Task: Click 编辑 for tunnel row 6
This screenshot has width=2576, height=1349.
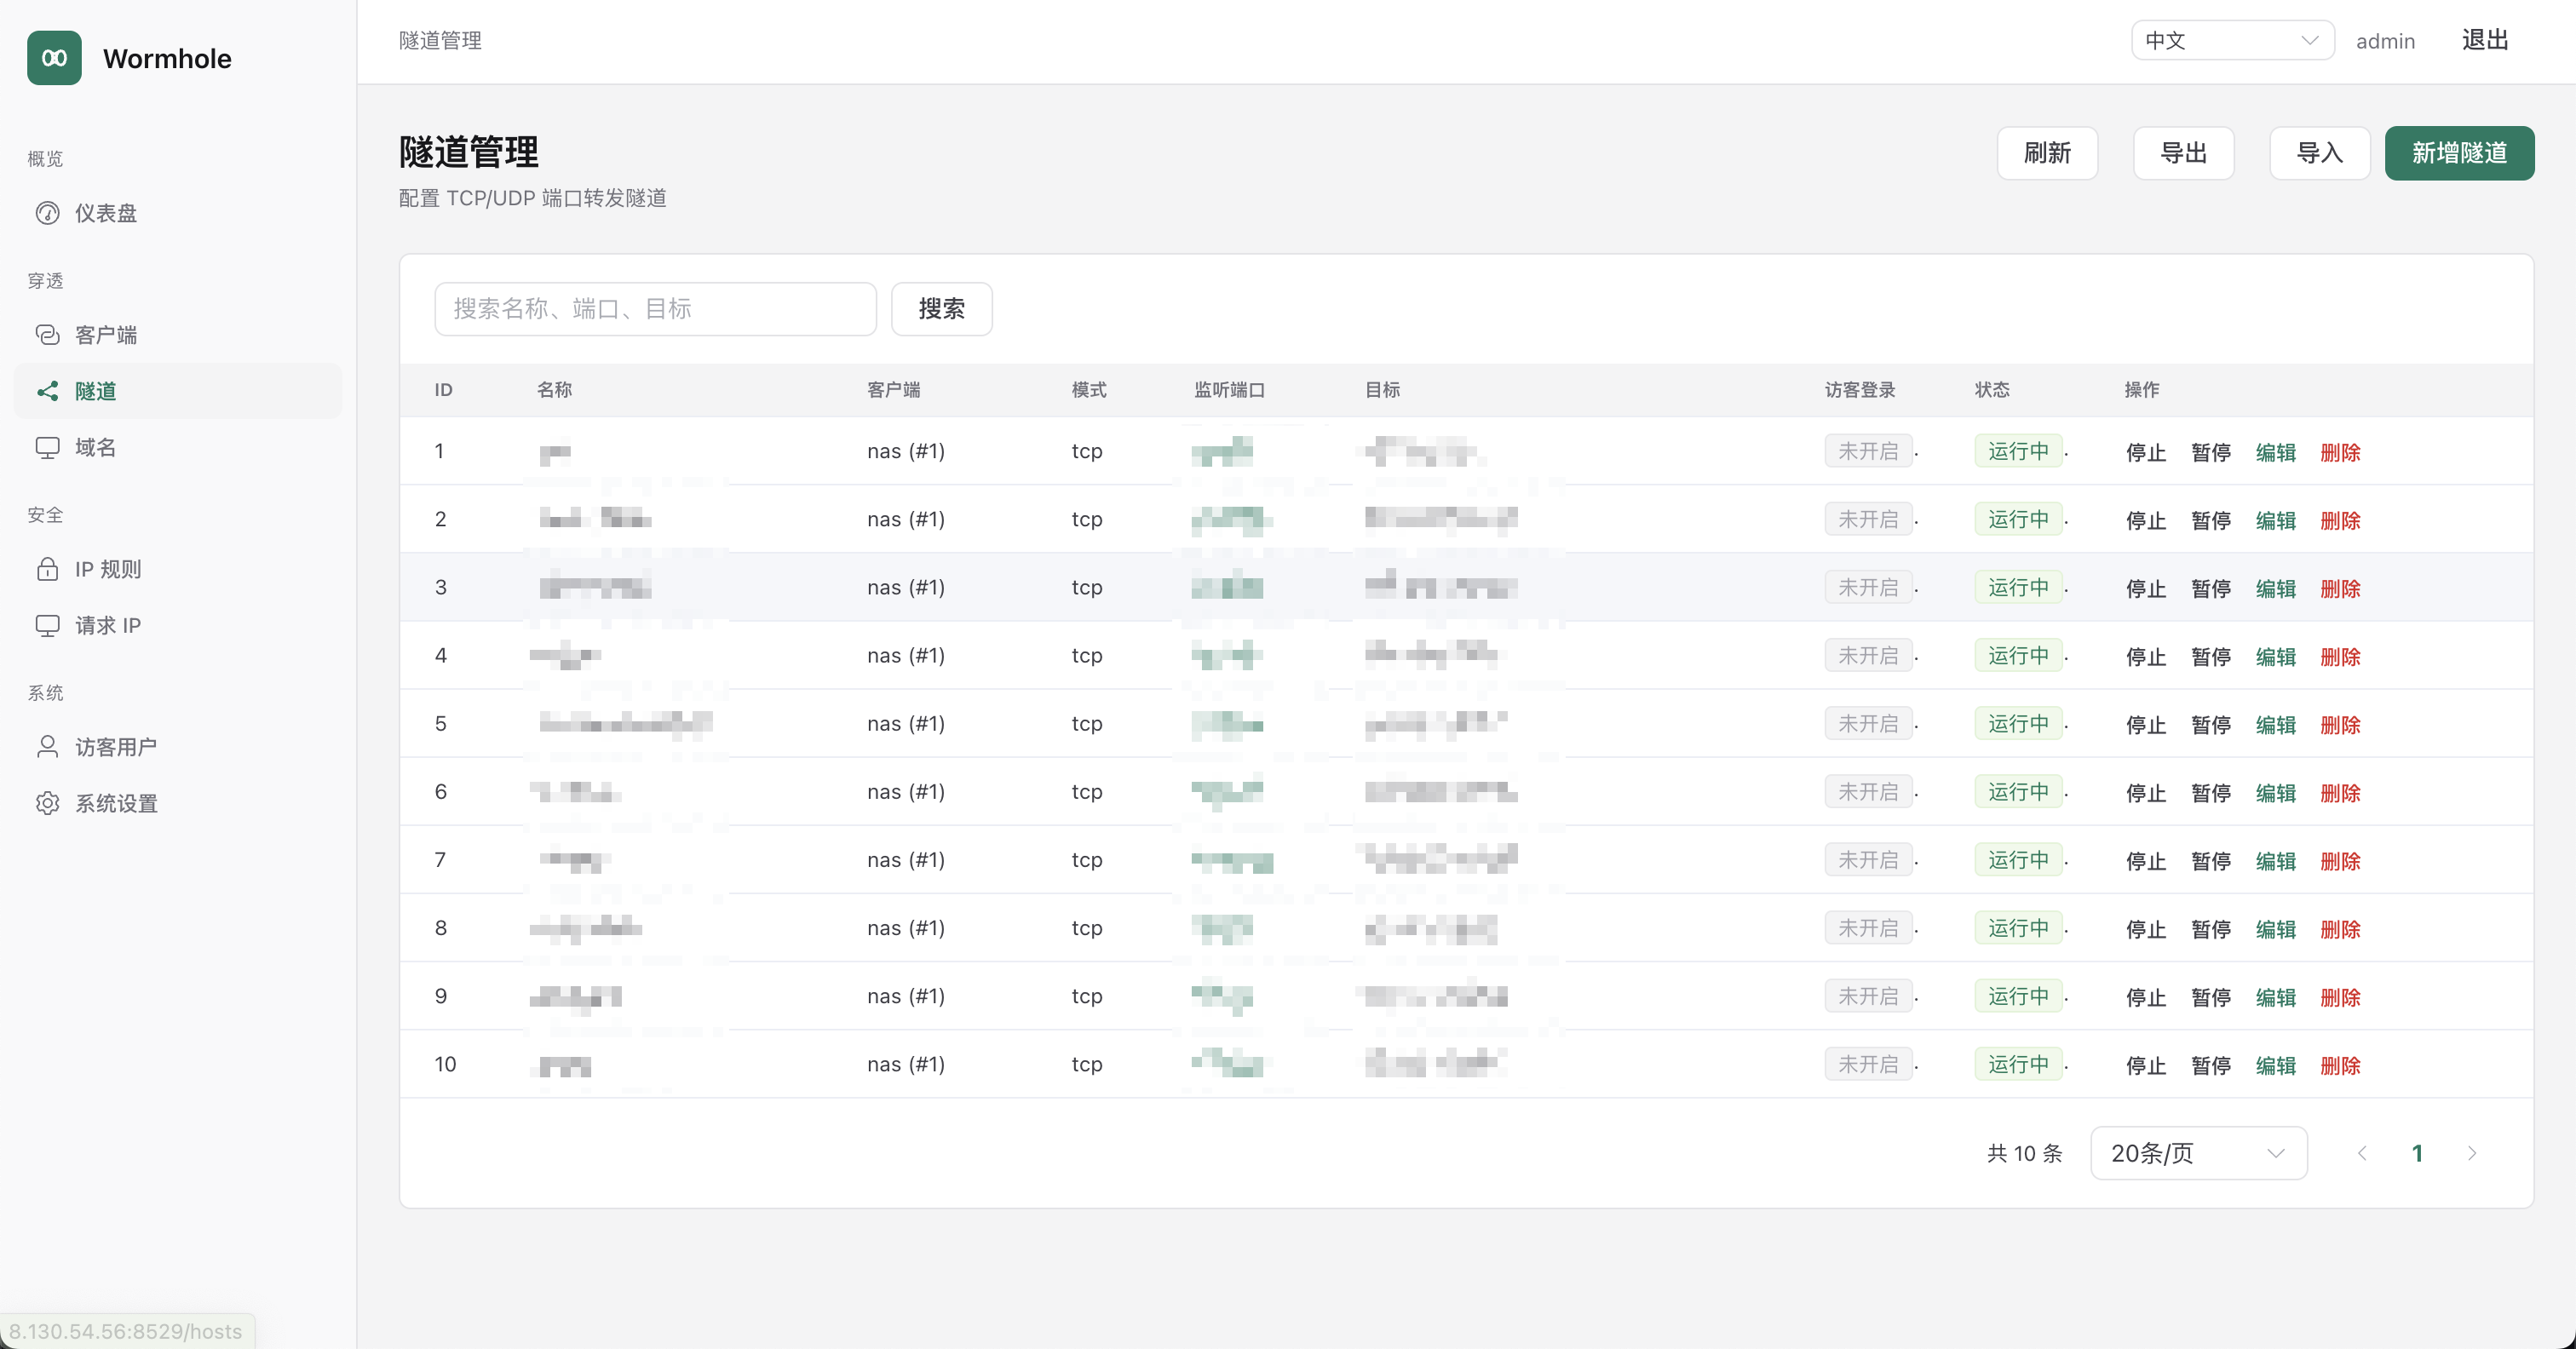Action: tap(2275, 792)
